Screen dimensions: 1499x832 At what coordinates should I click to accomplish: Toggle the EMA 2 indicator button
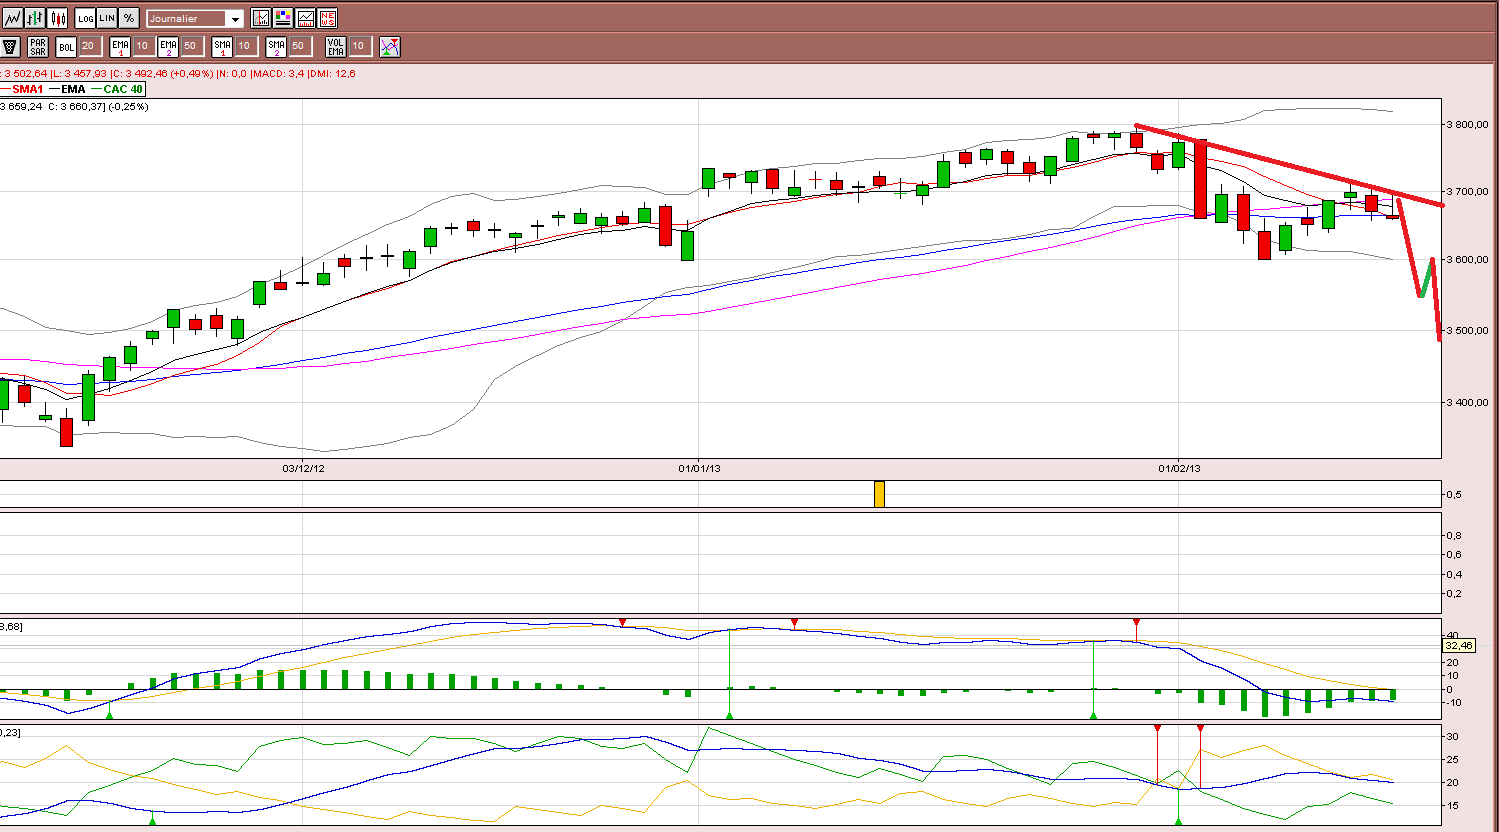(x=167, y=46)
